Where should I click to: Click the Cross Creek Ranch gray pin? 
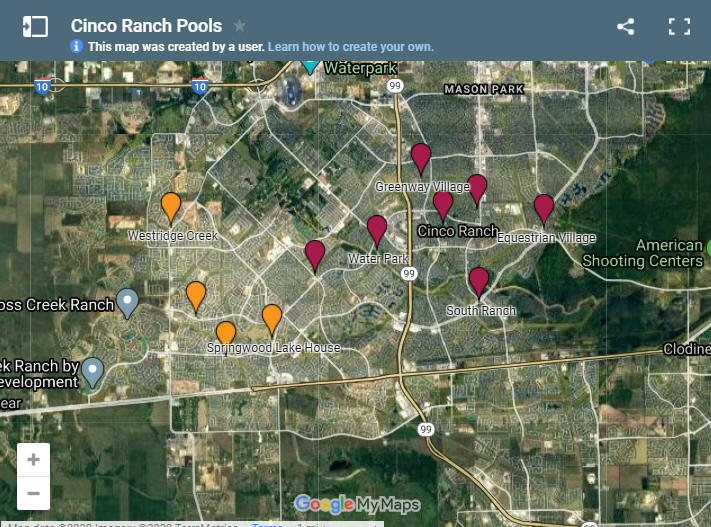pyautogui.click(x=127, y=300)
